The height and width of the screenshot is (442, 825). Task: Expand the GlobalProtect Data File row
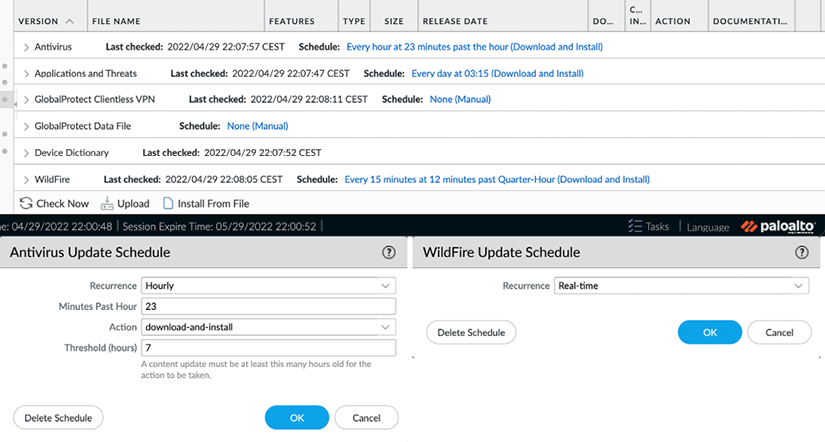[26, 126]
